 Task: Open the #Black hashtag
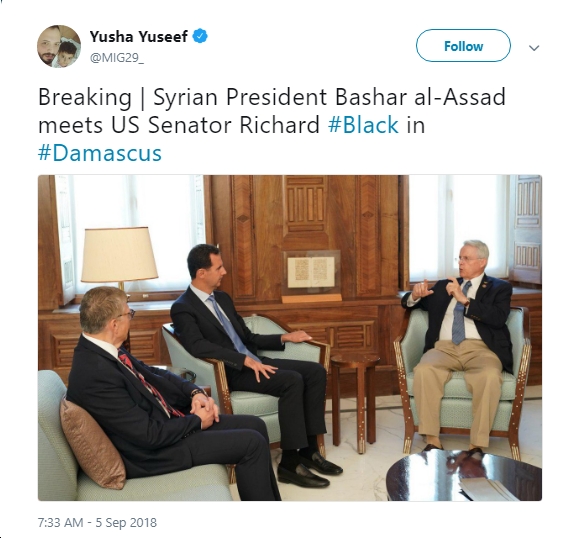pyautogui.click(x=363, y=125)
